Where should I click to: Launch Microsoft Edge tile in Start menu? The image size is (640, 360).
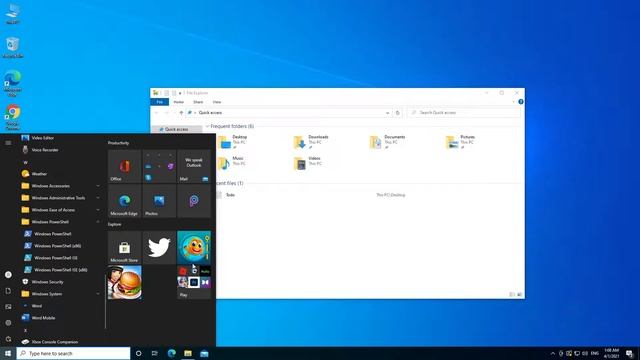point(124,201)
